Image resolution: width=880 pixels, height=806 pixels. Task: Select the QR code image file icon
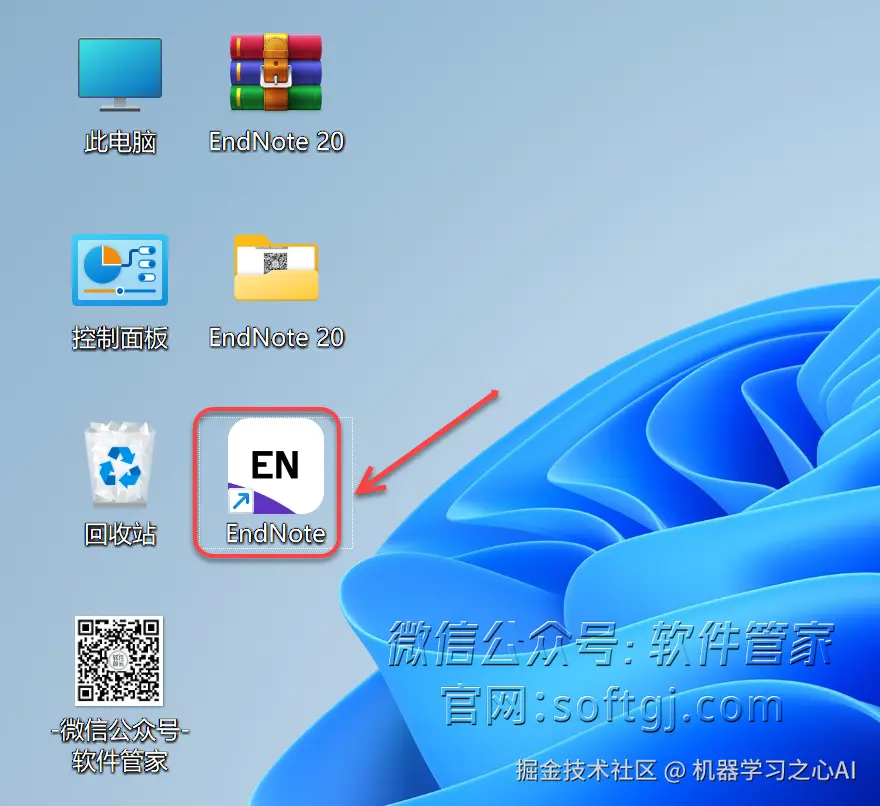119,661
